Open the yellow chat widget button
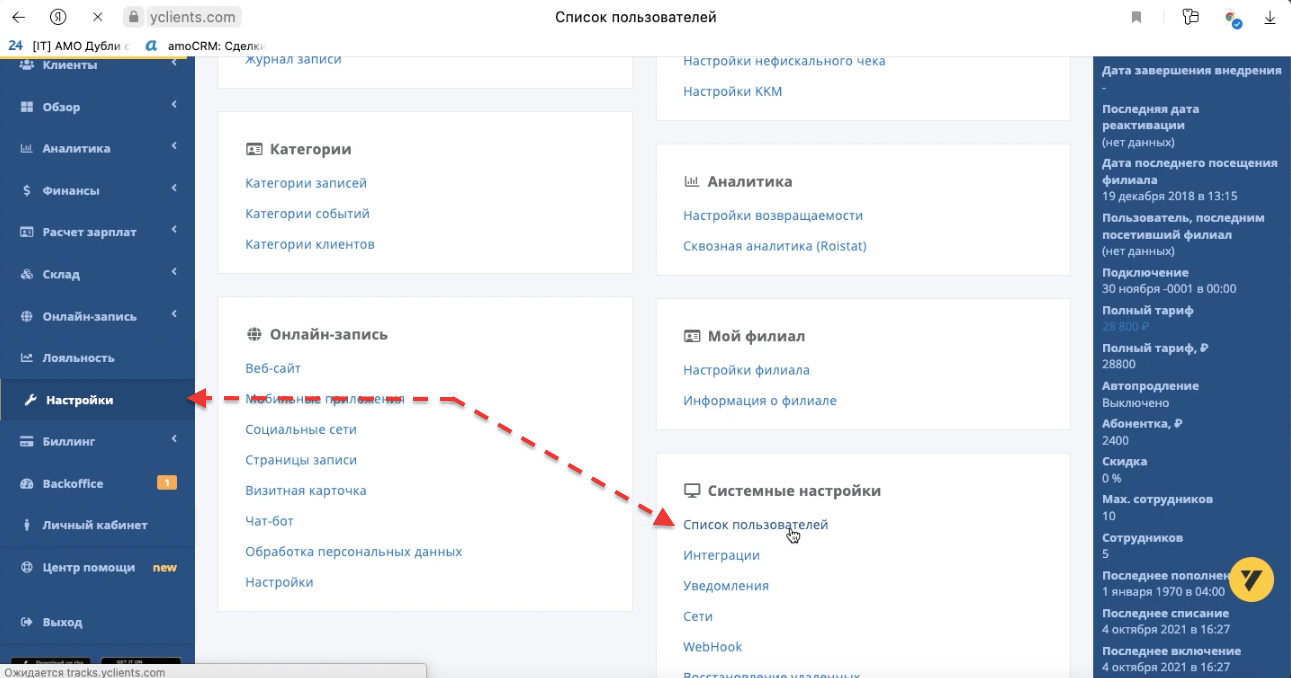The width and height of the screenshot is (1291, 678). (1251, 580)
